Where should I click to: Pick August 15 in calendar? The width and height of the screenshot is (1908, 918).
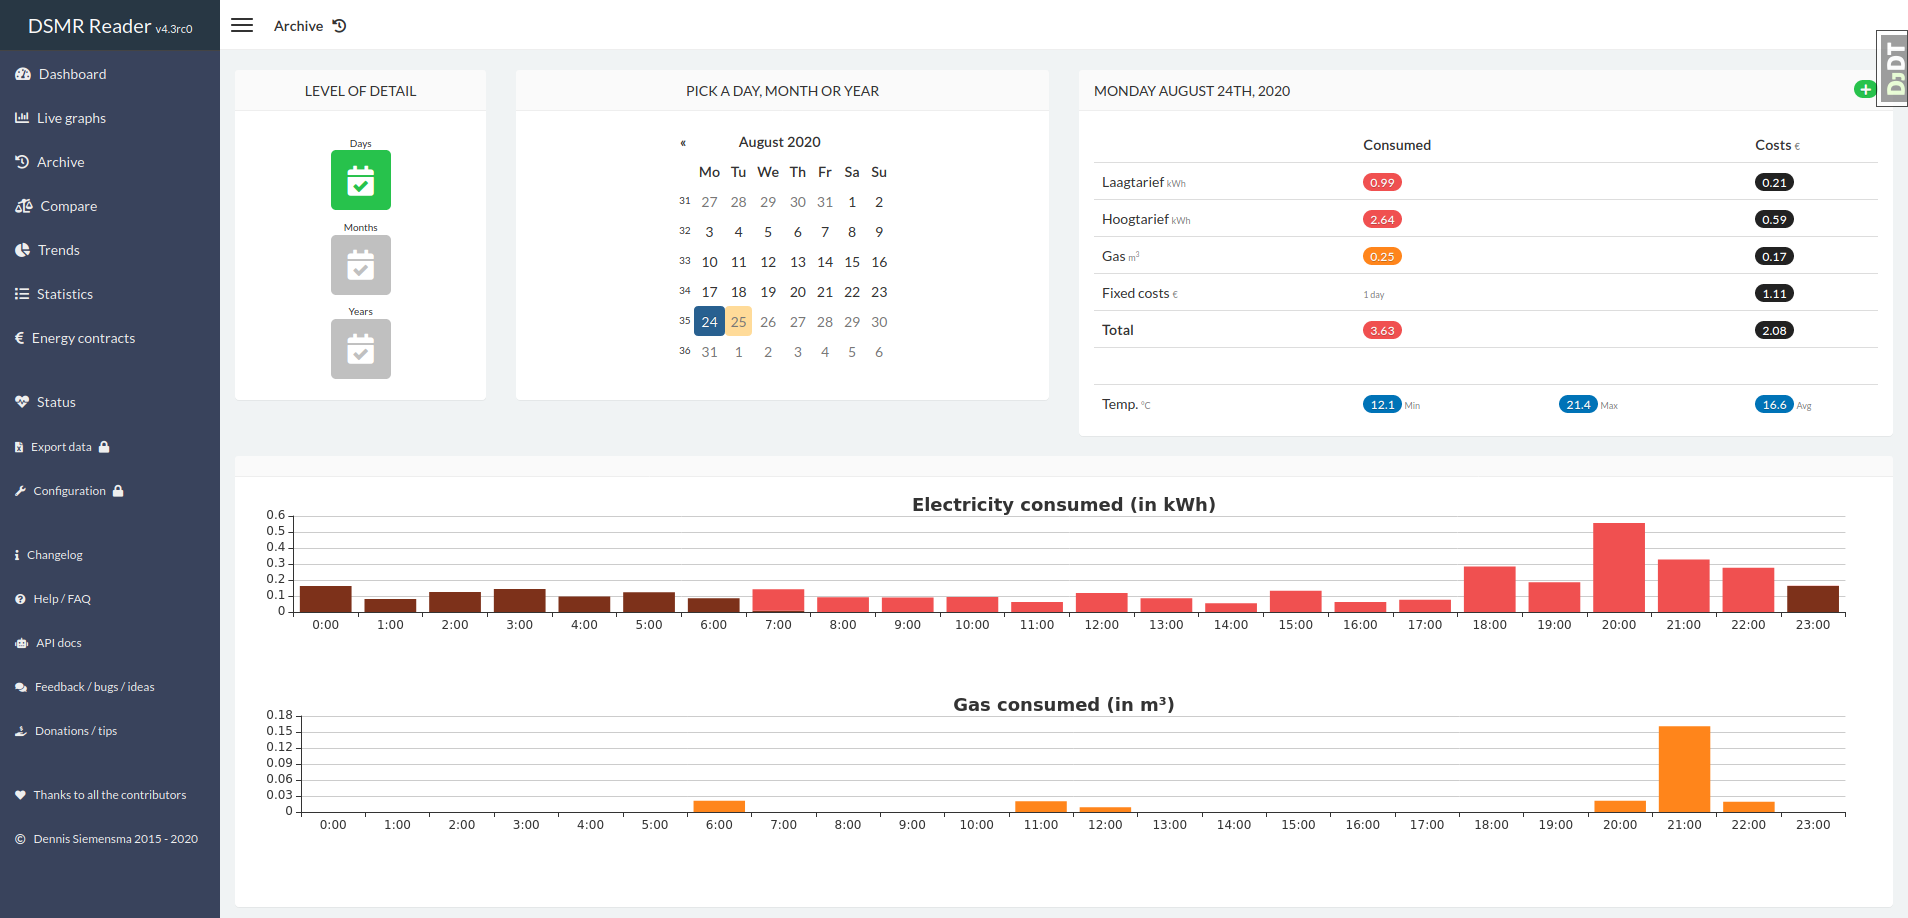pos(852,262)
